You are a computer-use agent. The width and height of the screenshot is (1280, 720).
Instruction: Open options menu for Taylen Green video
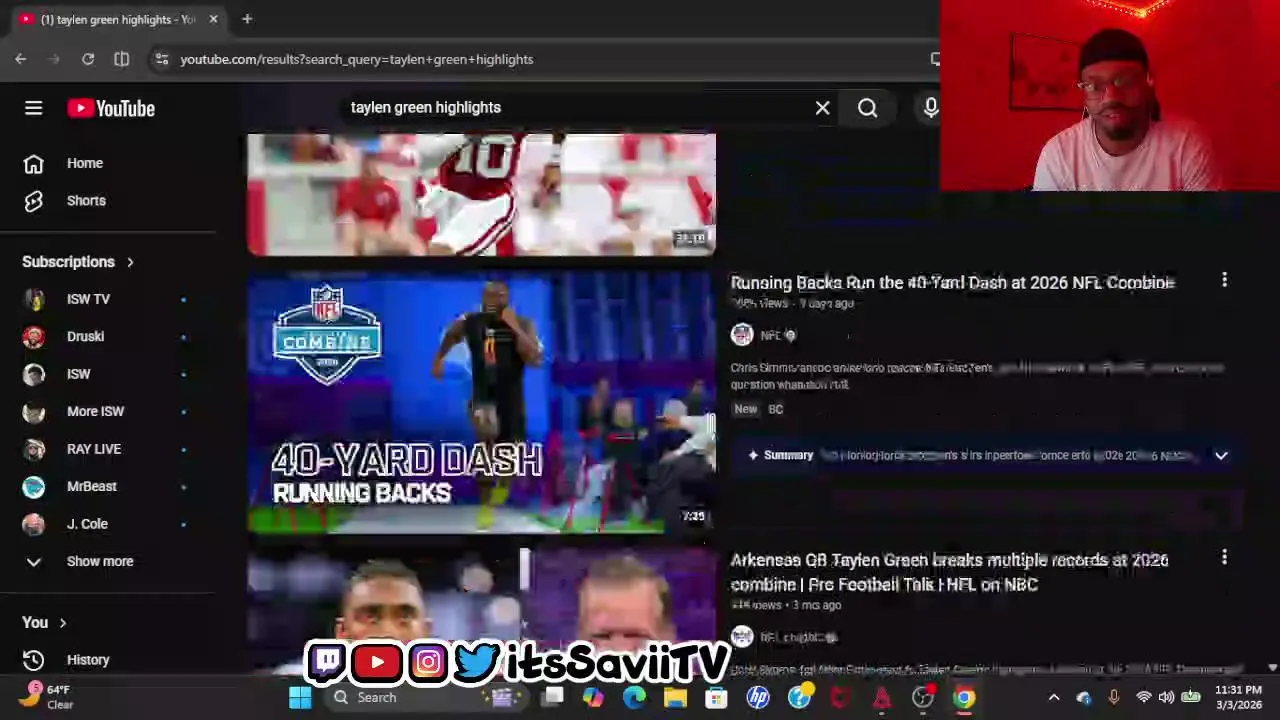[x=1224, y=558]
